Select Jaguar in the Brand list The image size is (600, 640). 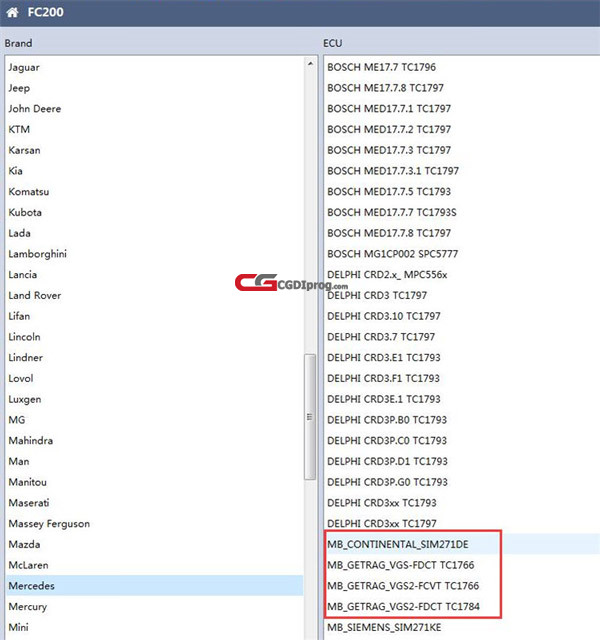pos(24,67)
